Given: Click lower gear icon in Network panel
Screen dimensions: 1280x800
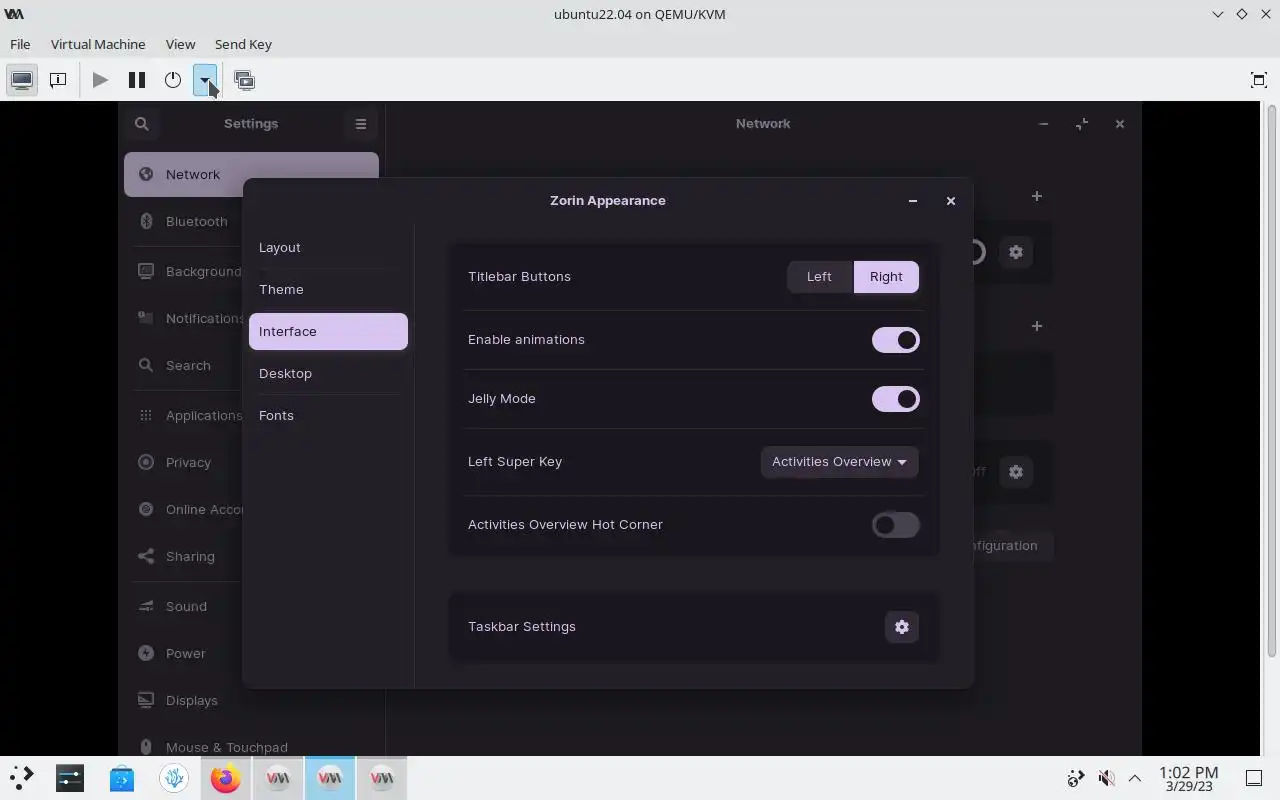Looking at the screenshot, I should pyautogui.click(x=1016, y=472).
